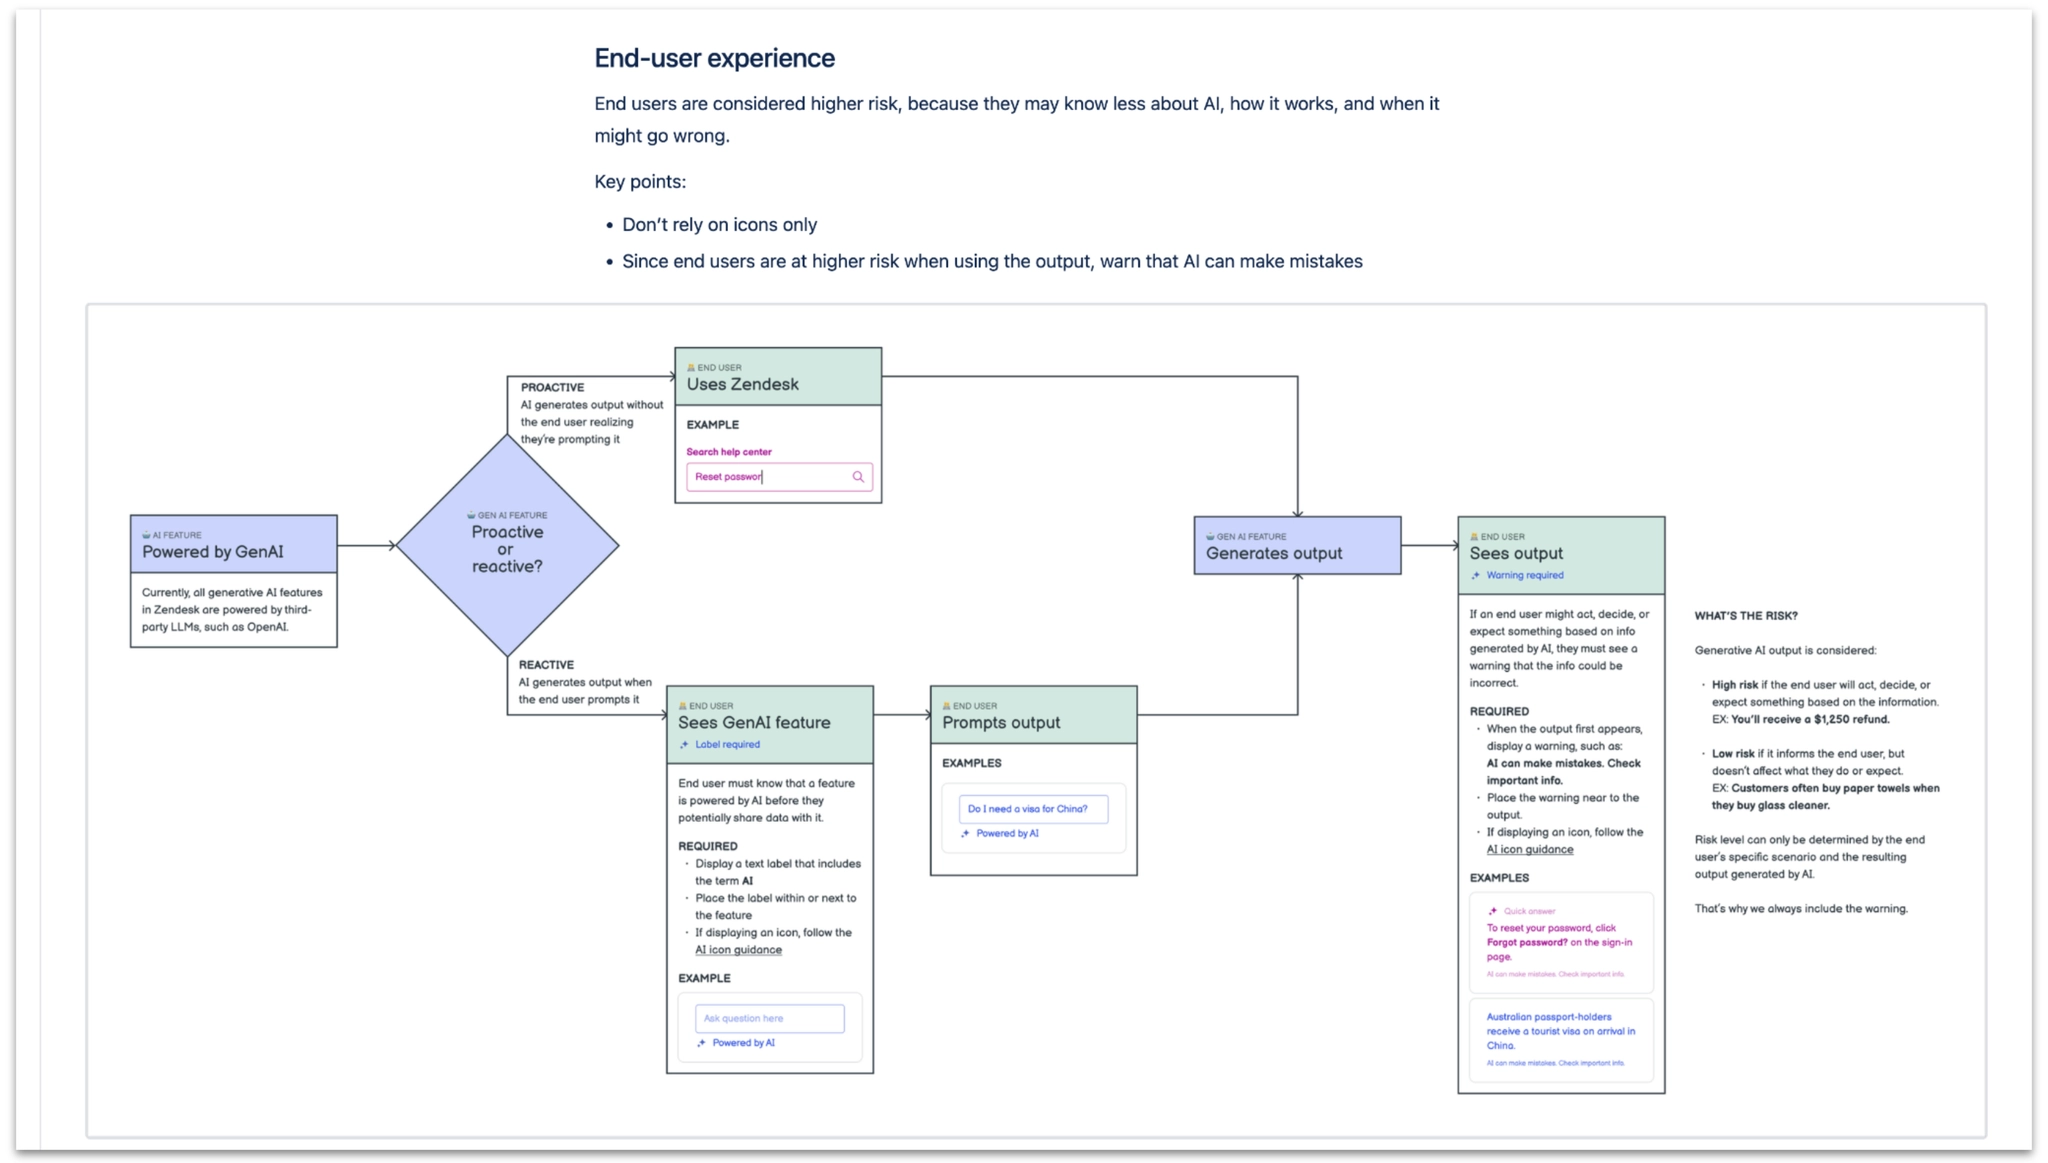The width and height of the screenshot is (2048, 1163).
Task: Click the END USER icon on Prompts output card
Action: point(946,705)
